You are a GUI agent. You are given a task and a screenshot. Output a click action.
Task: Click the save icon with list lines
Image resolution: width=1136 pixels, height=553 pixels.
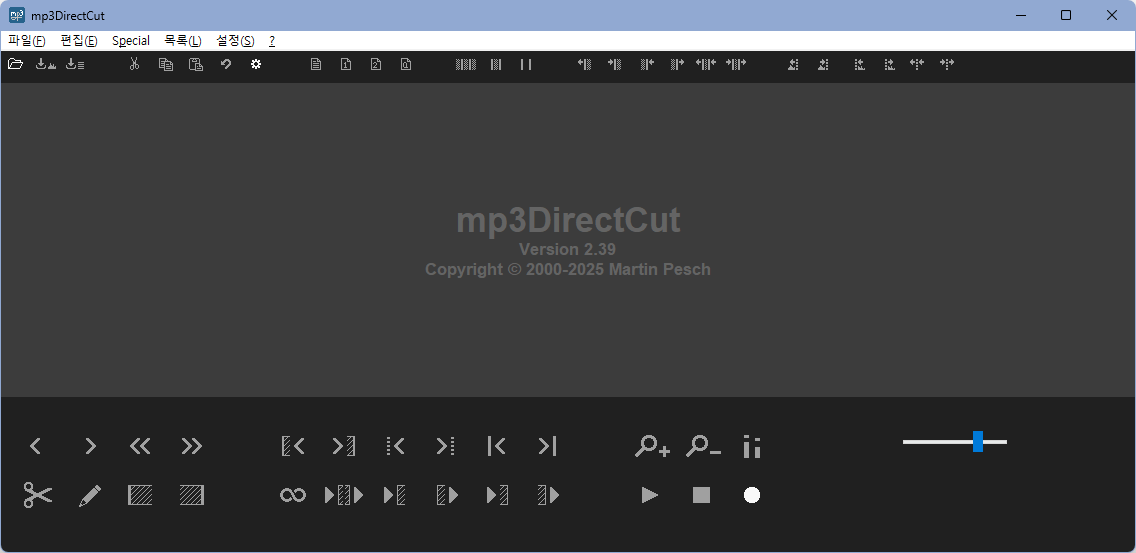(x=75, y=64)
